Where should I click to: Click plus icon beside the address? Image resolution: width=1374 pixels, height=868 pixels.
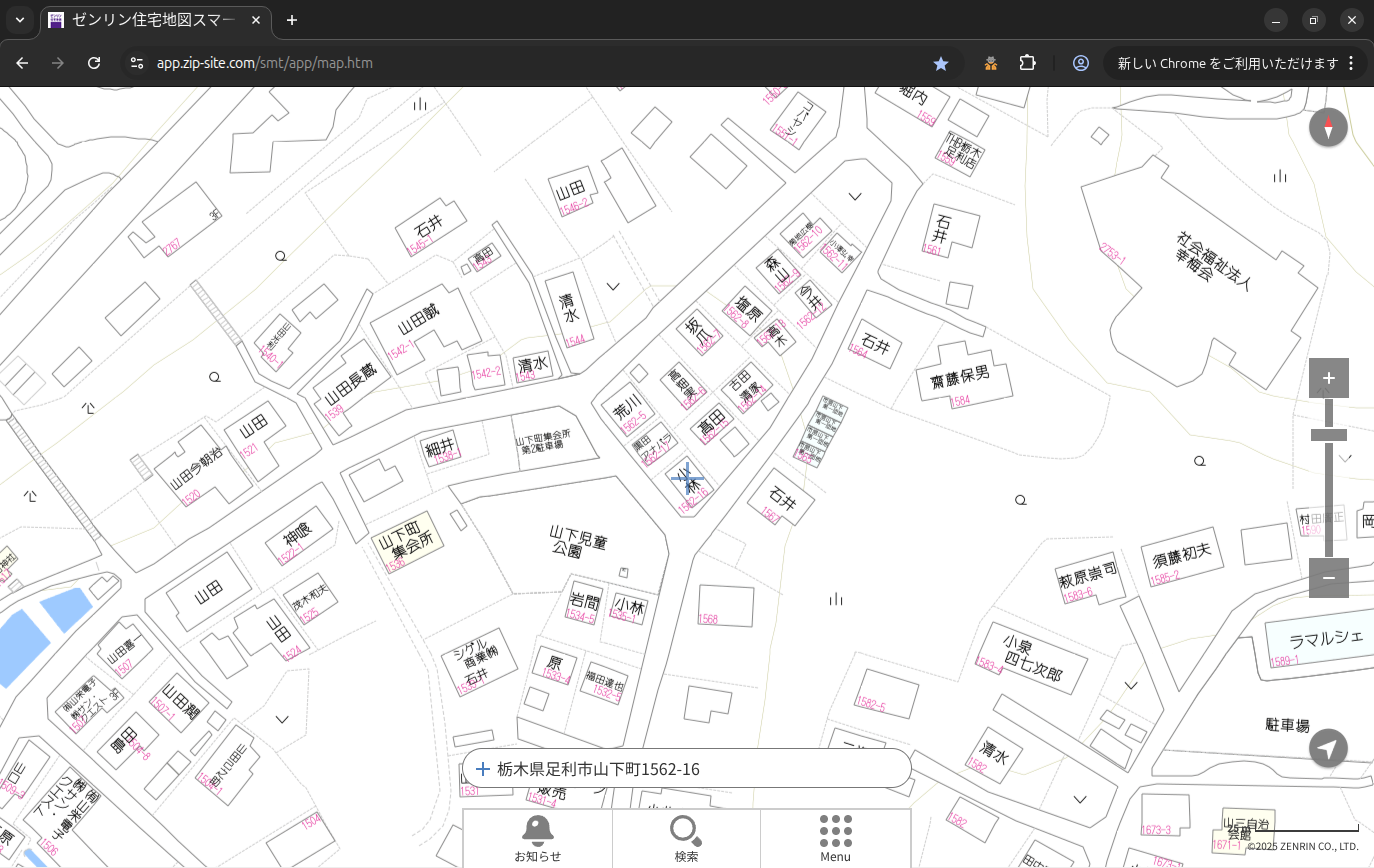(482, 769)
